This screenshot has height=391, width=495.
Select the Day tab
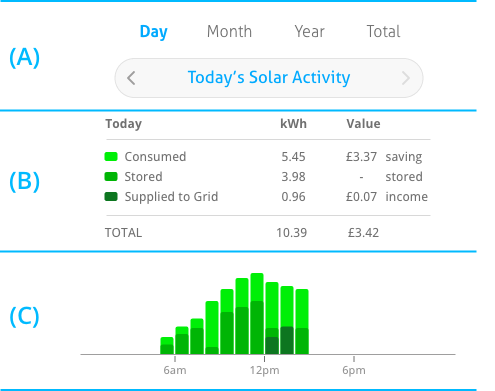pos(154,32)
